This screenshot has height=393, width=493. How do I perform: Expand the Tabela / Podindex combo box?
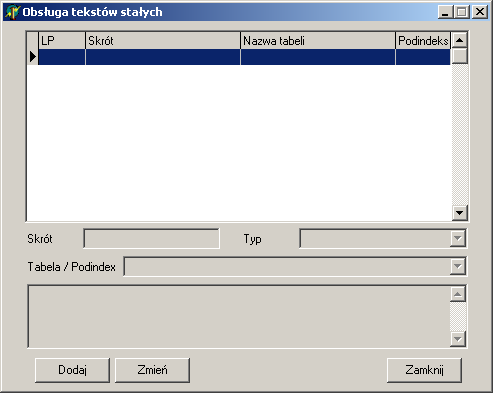tap(458, 266)
